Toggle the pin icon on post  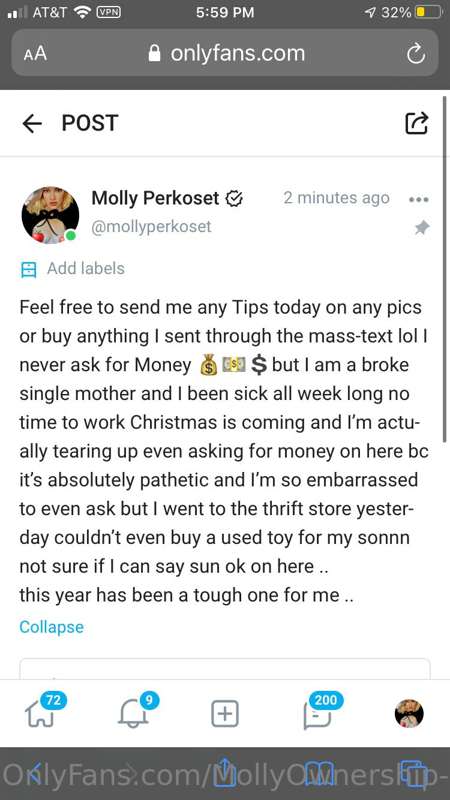[421, 228]
